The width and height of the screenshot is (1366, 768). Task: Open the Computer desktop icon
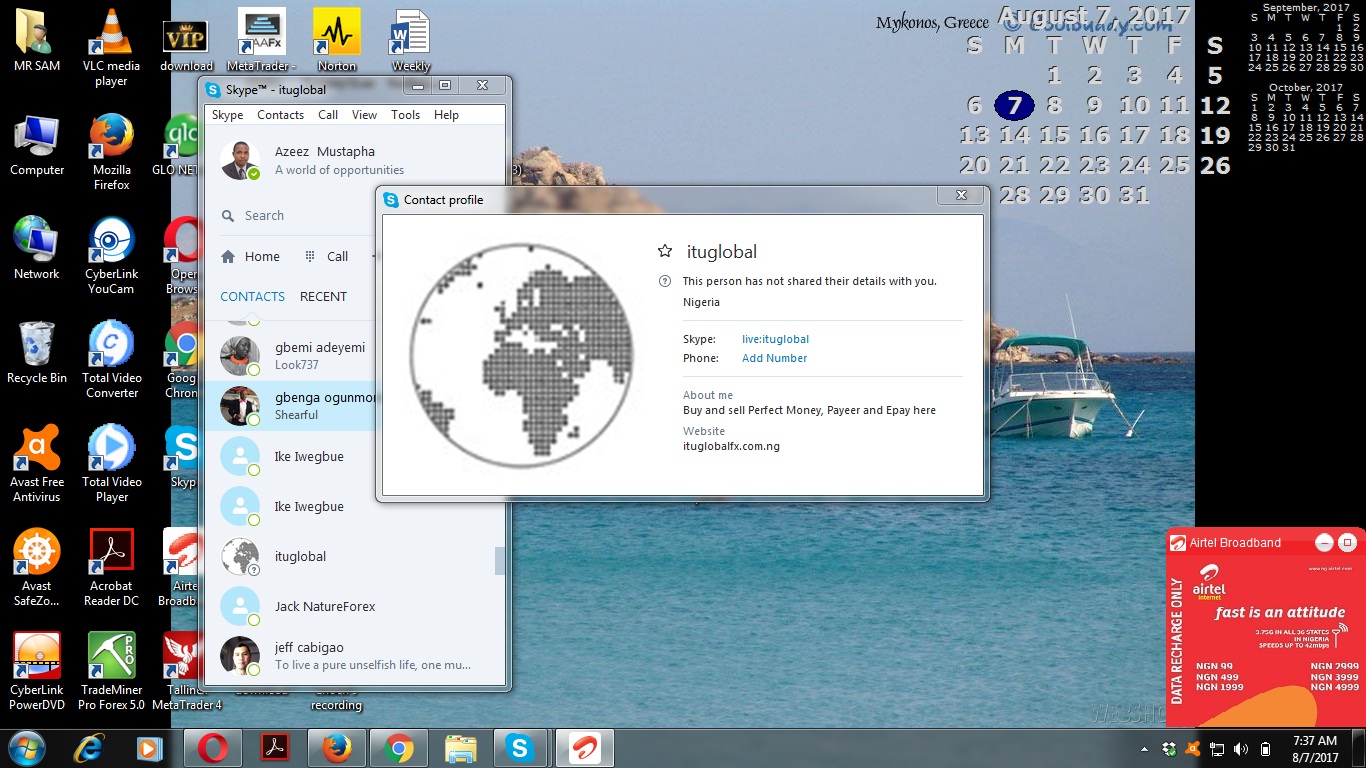[37, 146]
